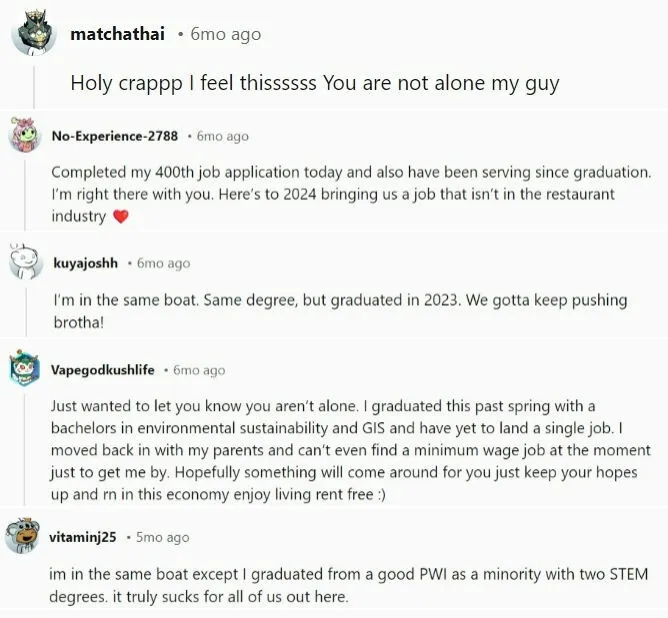Click the 5mo ago timestamp

(x=163, y=537)
